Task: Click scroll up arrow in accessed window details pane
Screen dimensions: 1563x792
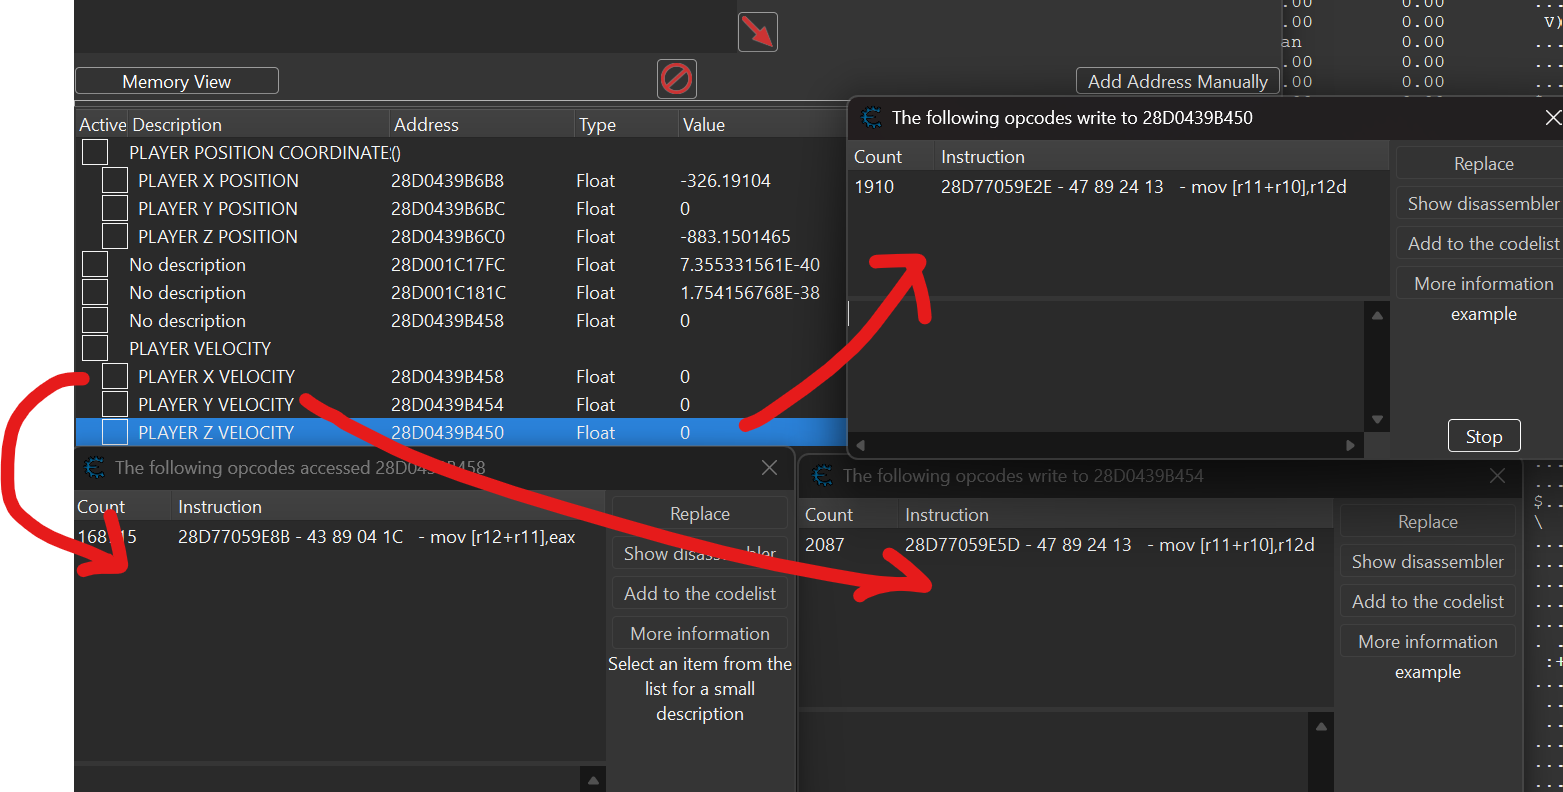Action: (x=593, y=780)
